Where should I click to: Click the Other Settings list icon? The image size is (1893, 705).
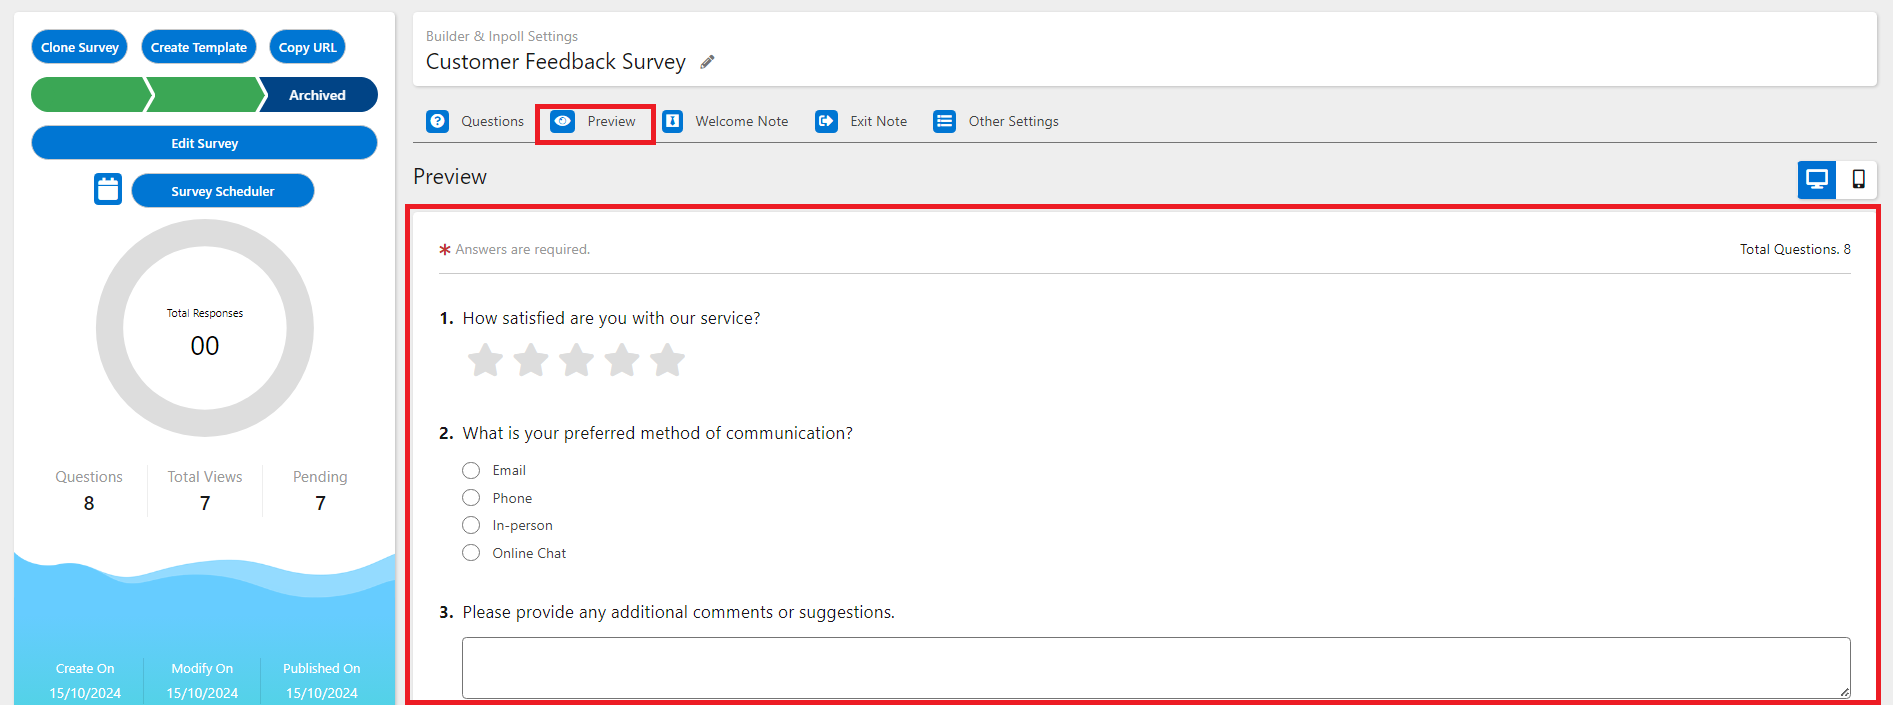(x=945, y=121)
